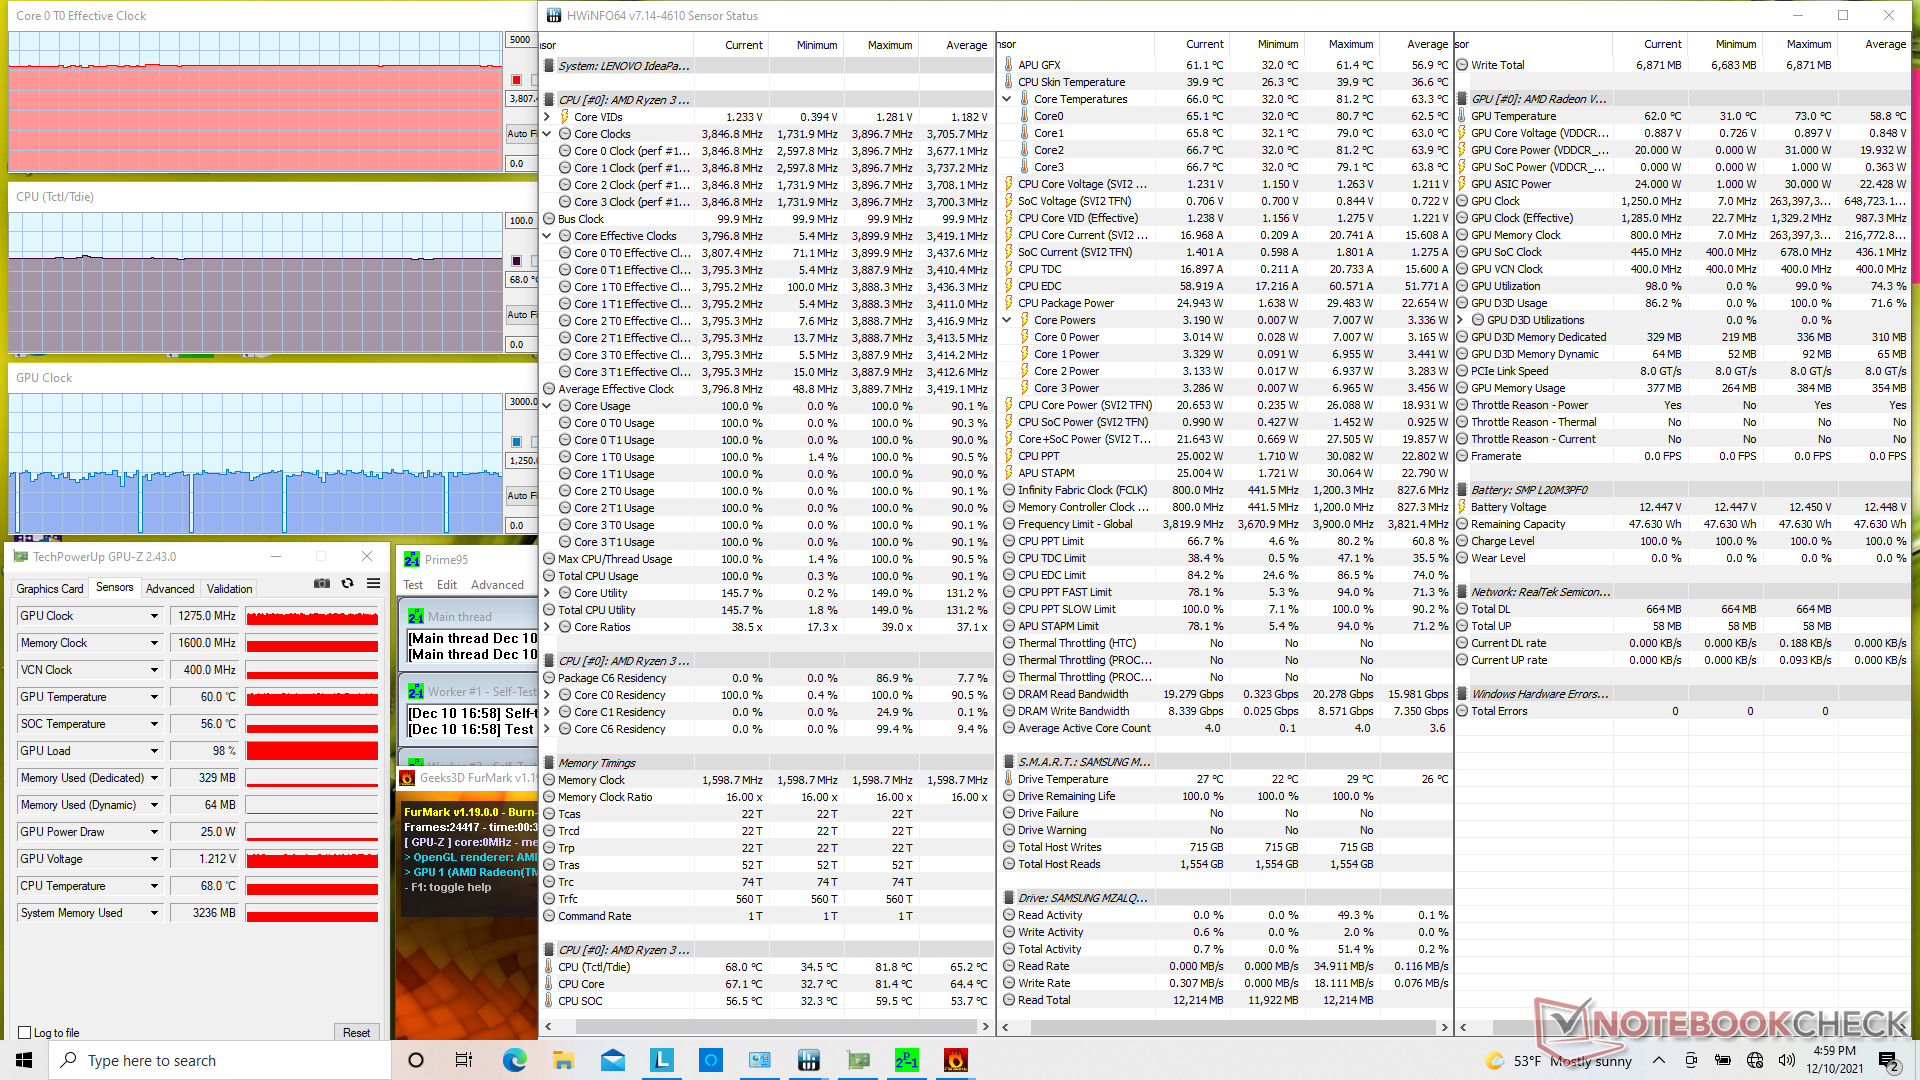Open the FurMark taskbar icon
This screenshot has width=1920, height=1080.
(955, 1060)
